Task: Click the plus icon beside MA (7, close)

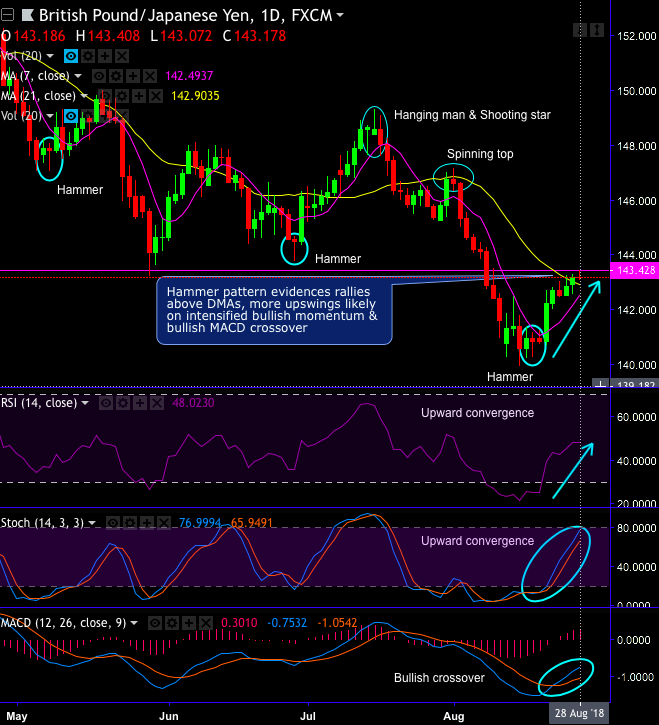Action: click(133, 76)
